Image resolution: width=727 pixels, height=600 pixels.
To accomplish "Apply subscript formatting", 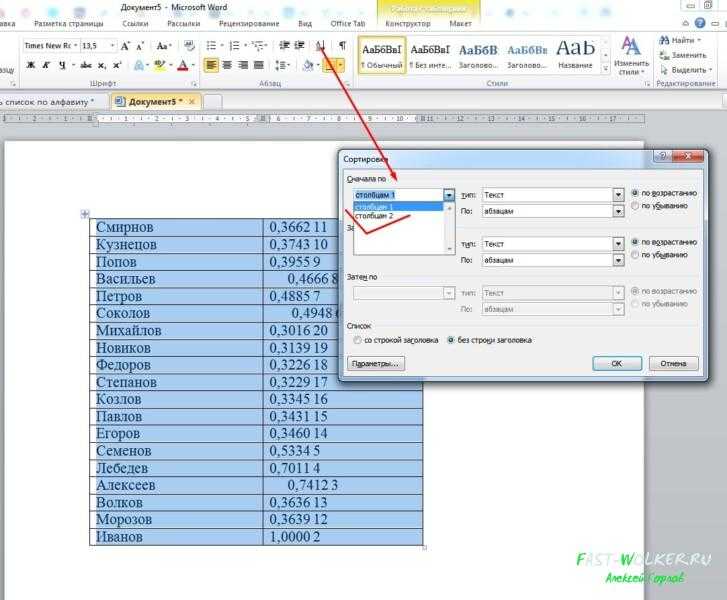I will tap(102, 65).
